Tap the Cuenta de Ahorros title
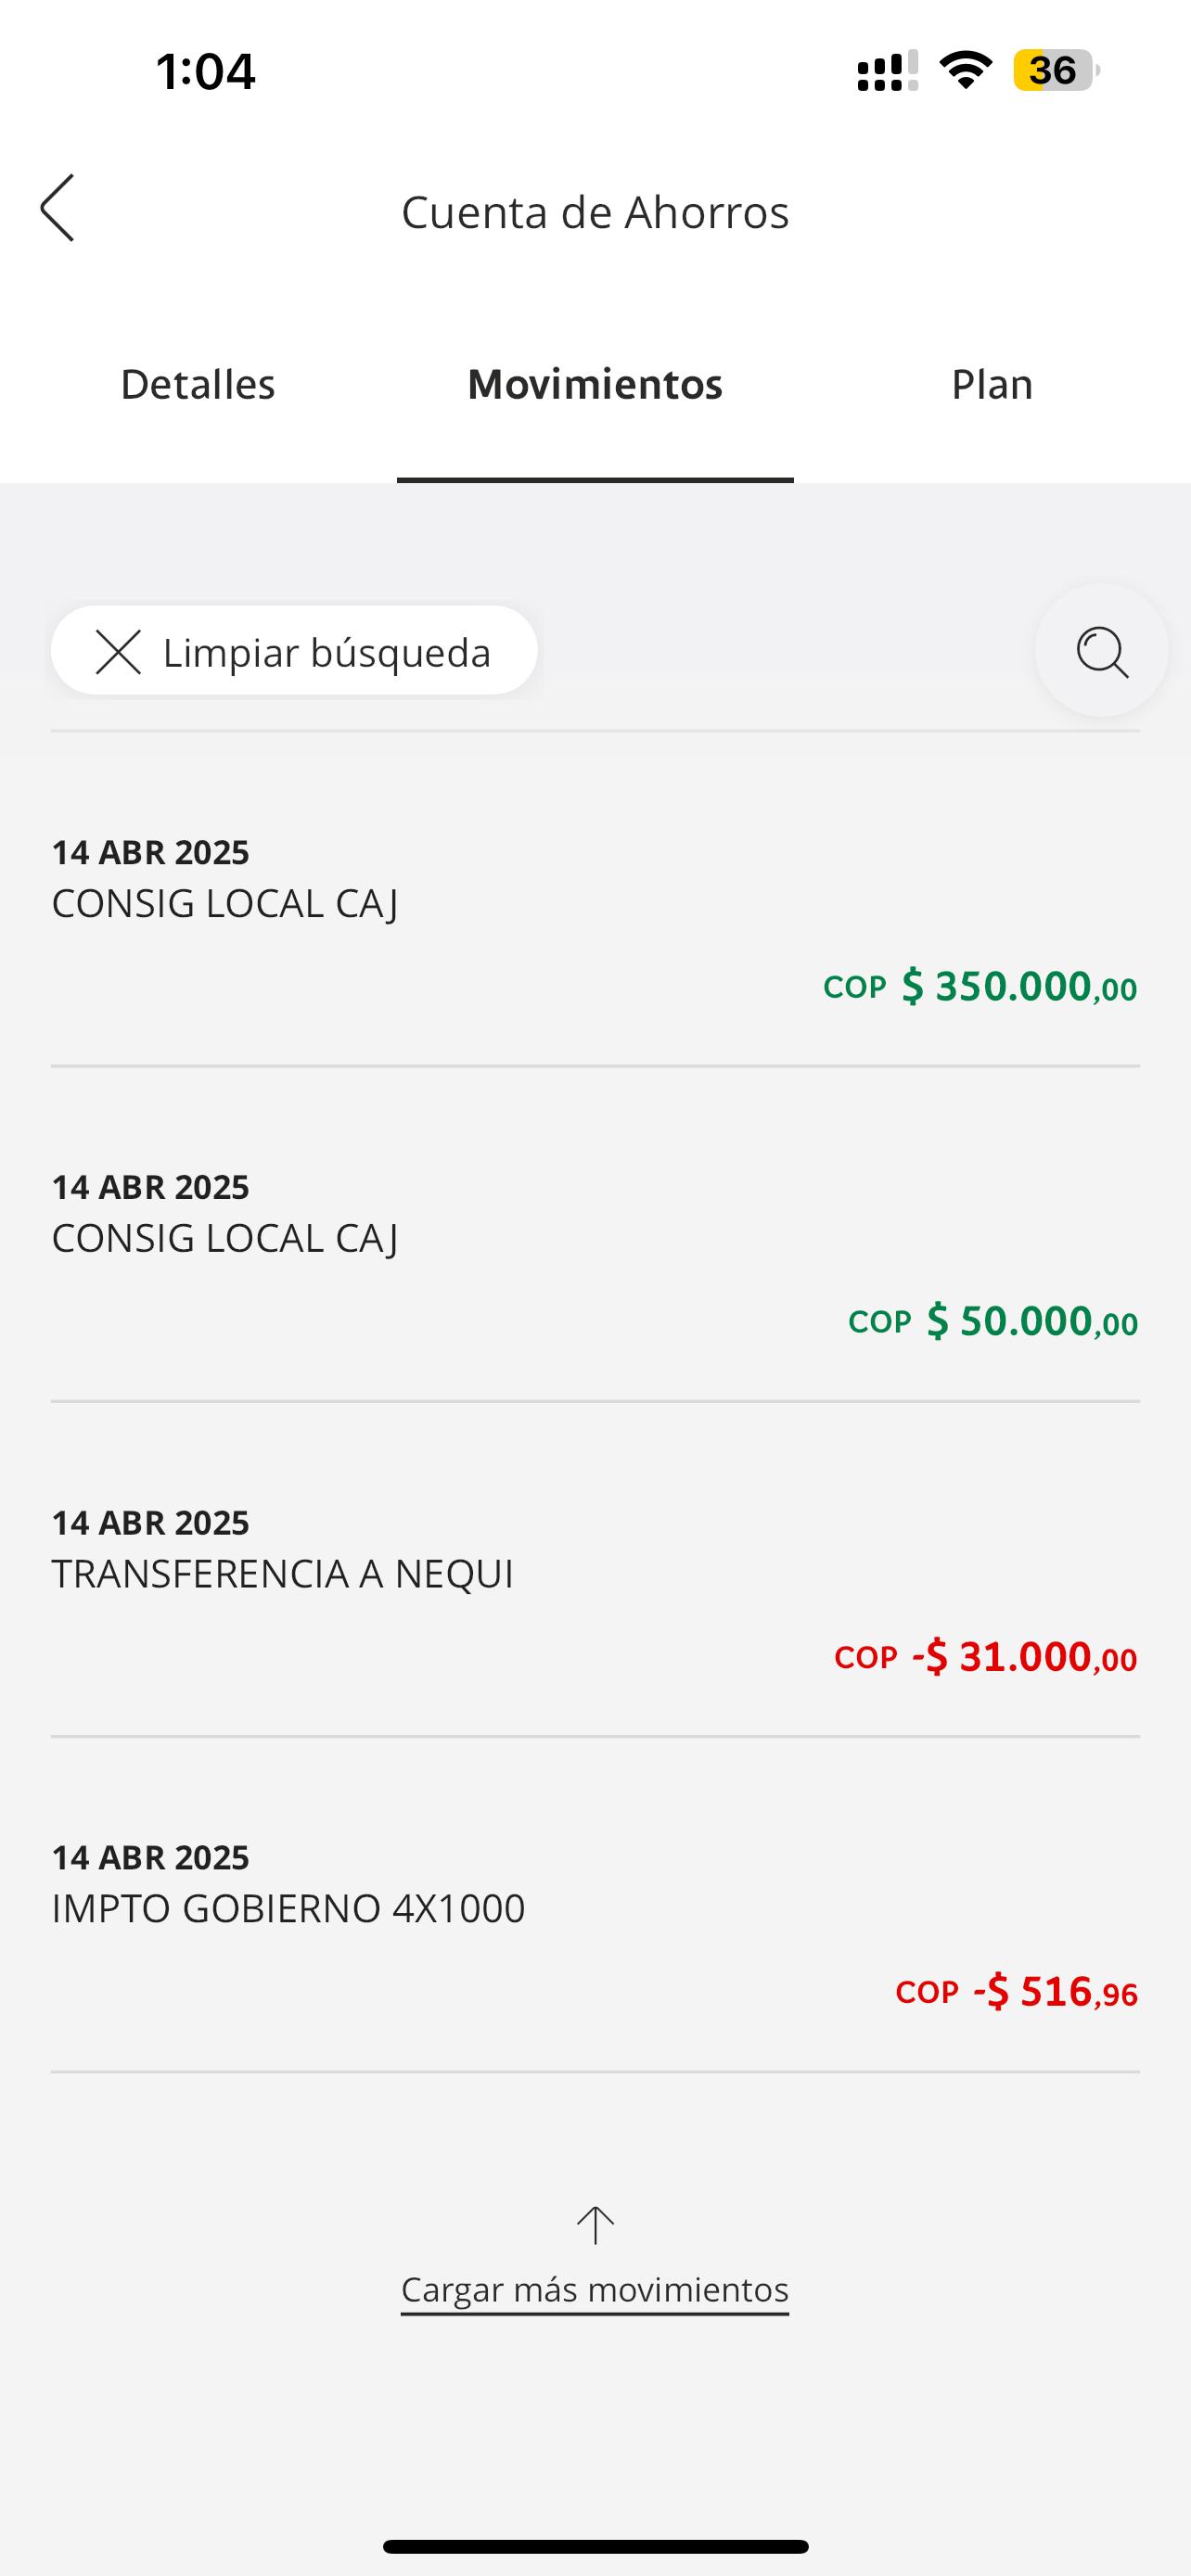The image size is (1191, 2576). [595, 212]
